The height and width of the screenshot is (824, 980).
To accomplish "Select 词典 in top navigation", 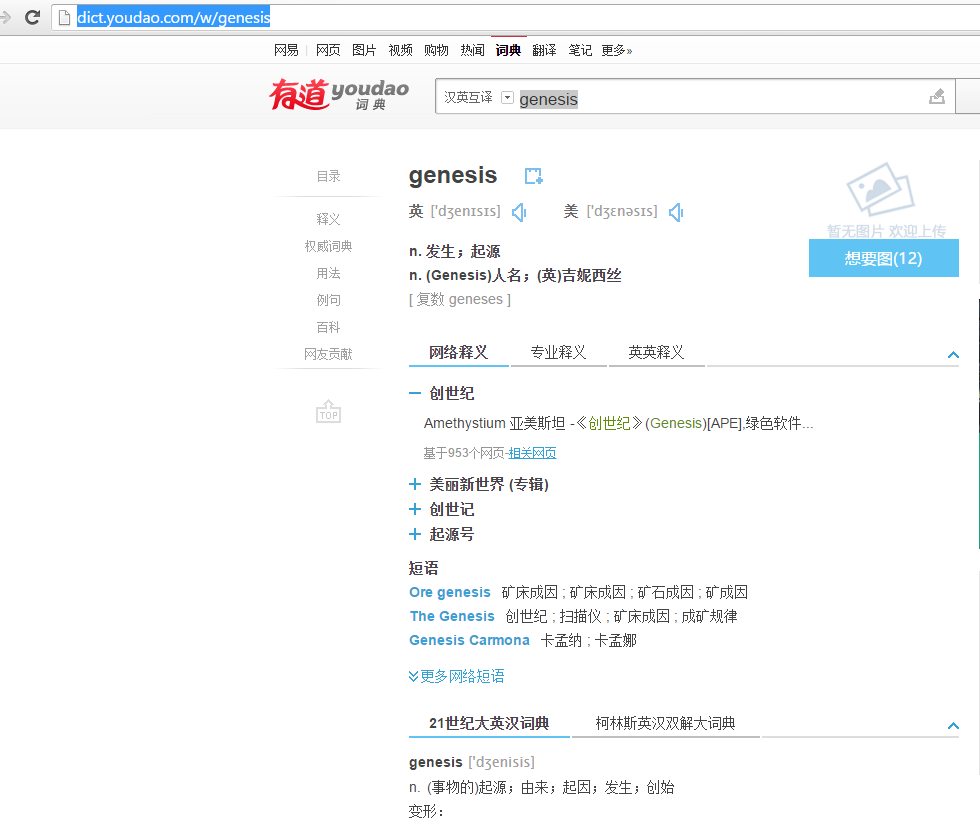I will (508, 50).
